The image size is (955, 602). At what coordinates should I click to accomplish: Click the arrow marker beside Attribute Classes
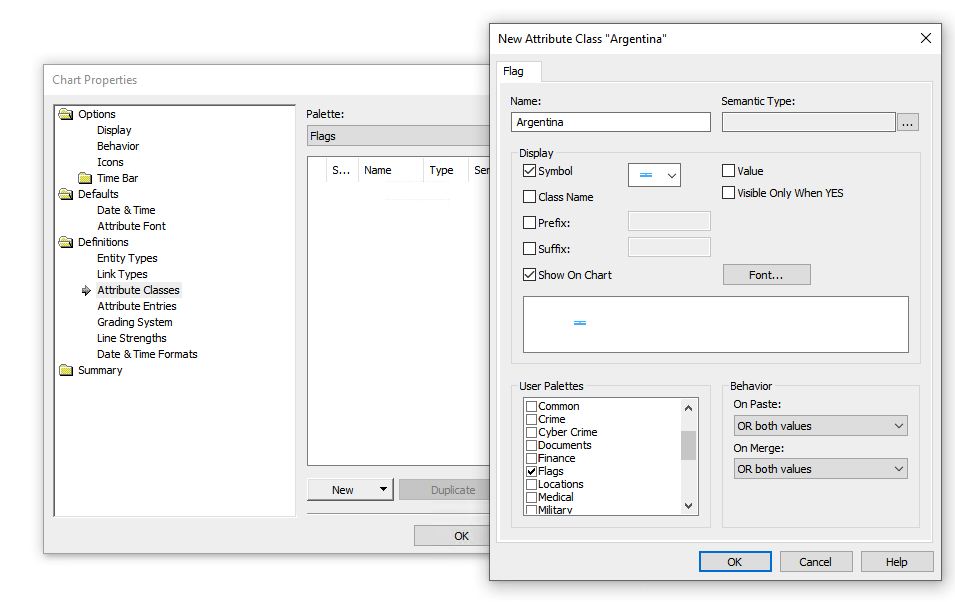[85, 290]
